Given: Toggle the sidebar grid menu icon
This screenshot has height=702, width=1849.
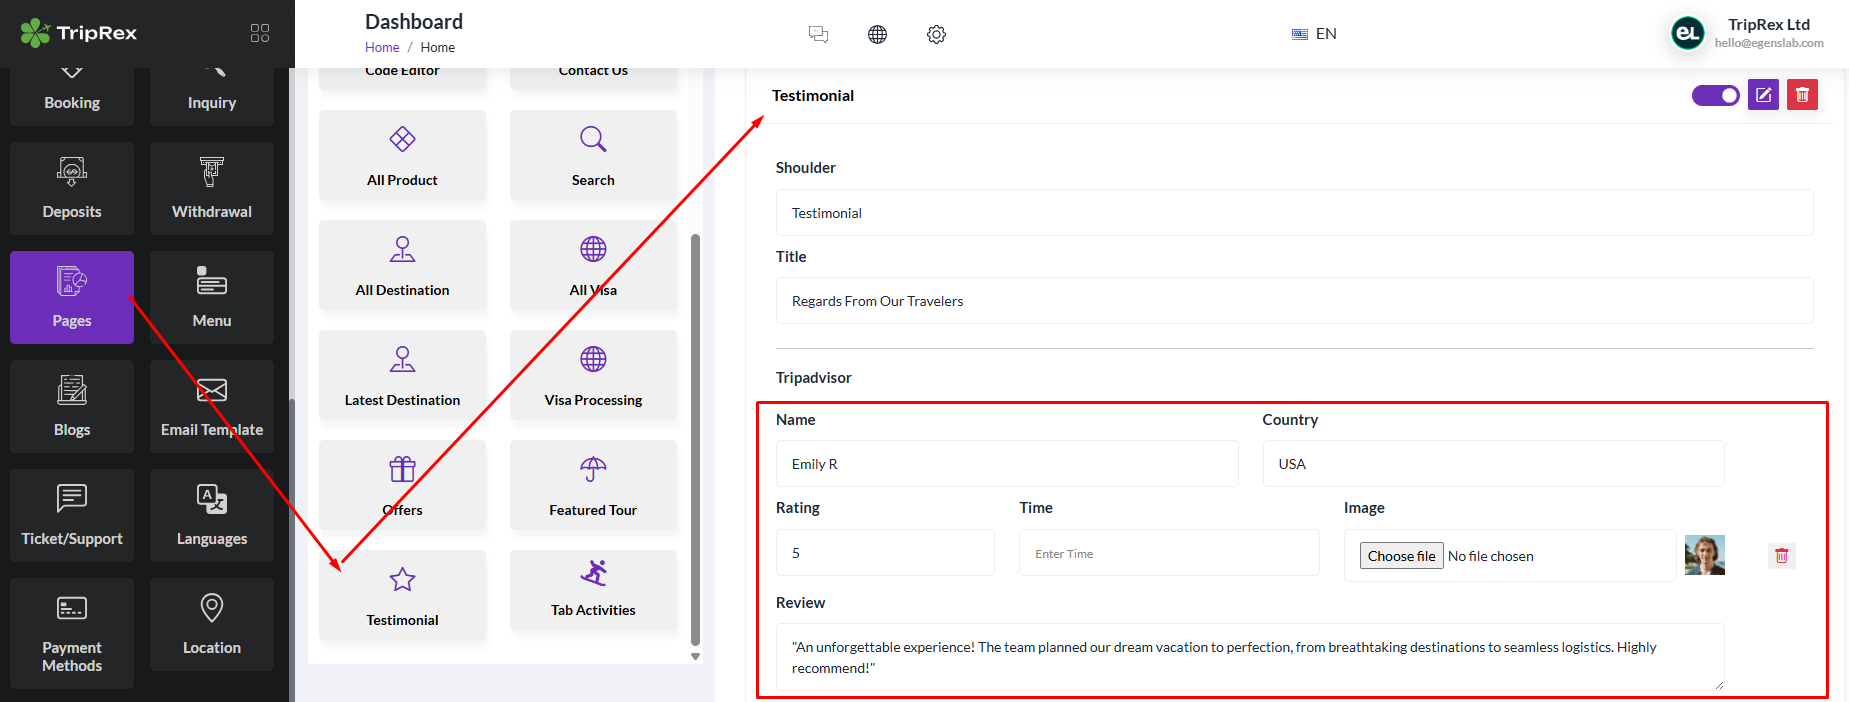Looking at the screenshot, I should tap(260, 33).
